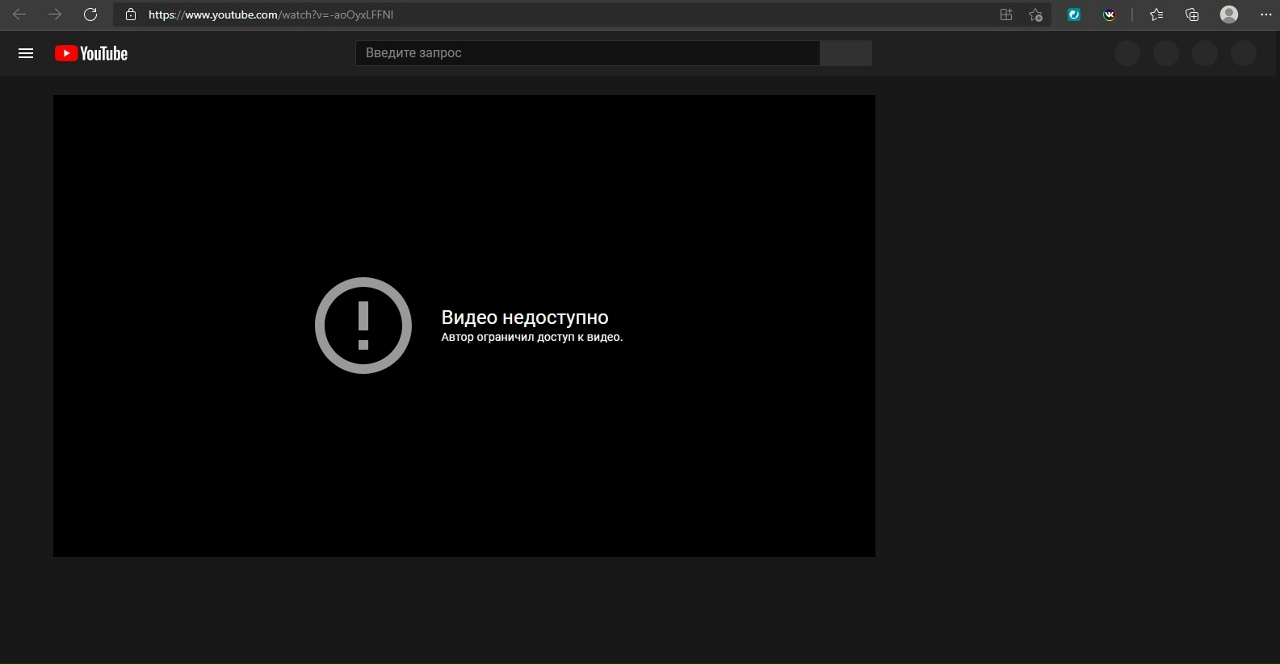The width and height of the screenshot is (1280, 664).
Task: Click the site security icon in address bar
Action: pyautogui.click(x=131, y=15)
